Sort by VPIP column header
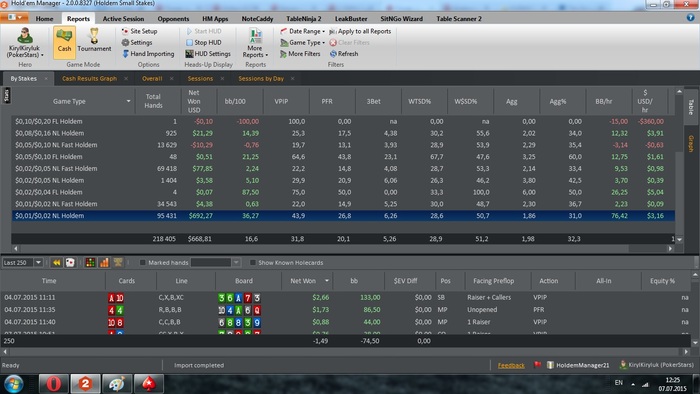Screen dimensions: 700x394 click(281, 101)
